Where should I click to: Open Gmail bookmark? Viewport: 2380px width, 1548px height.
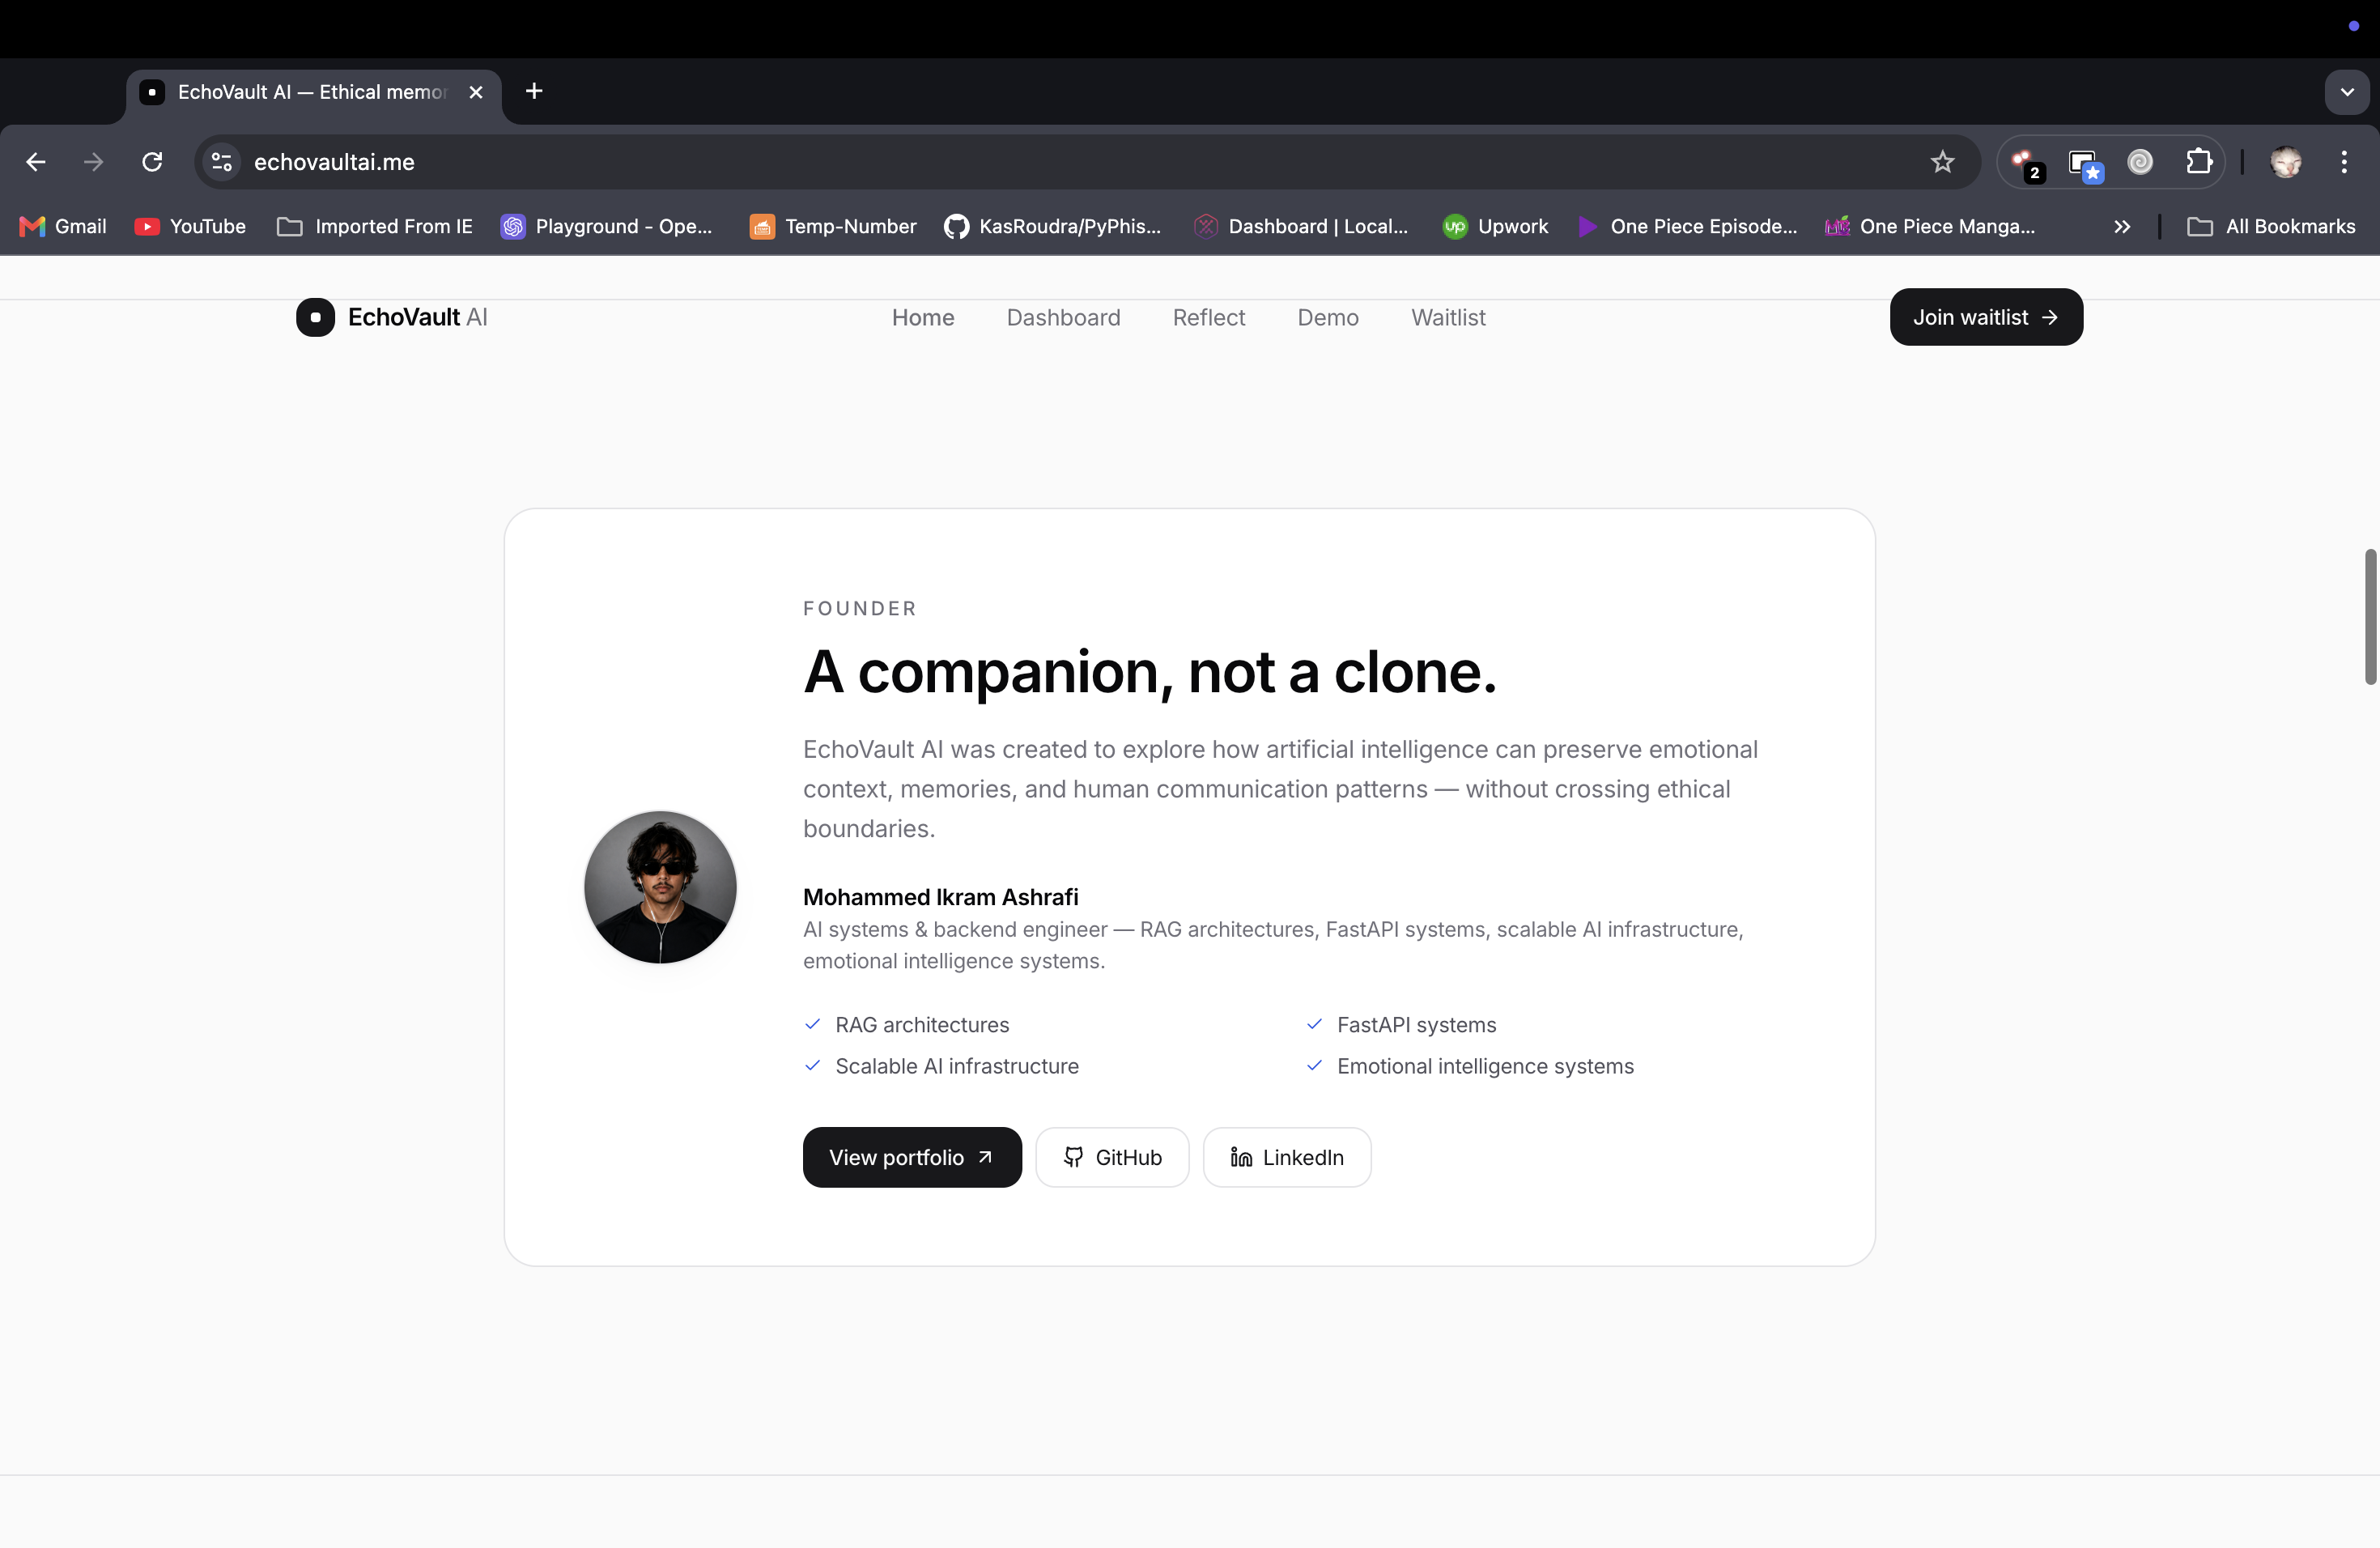pos(63,227)
